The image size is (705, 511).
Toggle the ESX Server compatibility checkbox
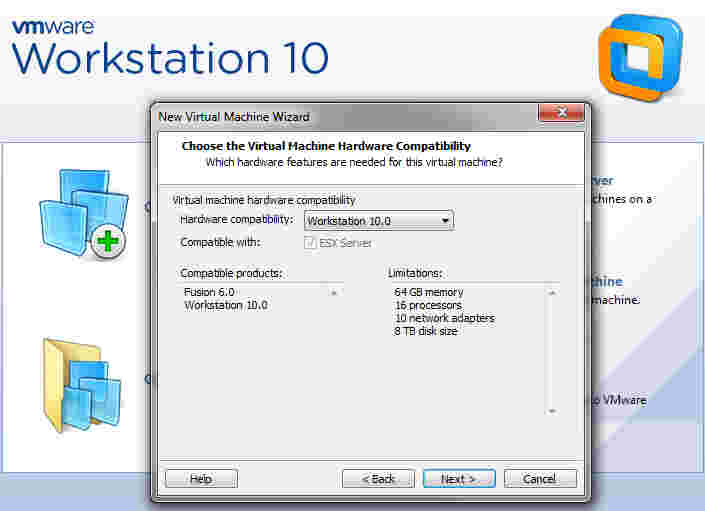point(310,243)
